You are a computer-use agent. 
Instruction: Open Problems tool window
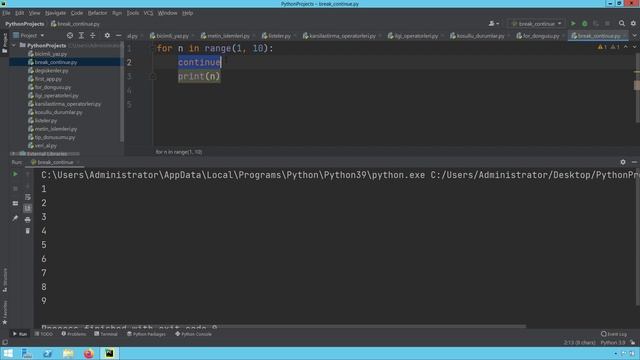[73, 334]
